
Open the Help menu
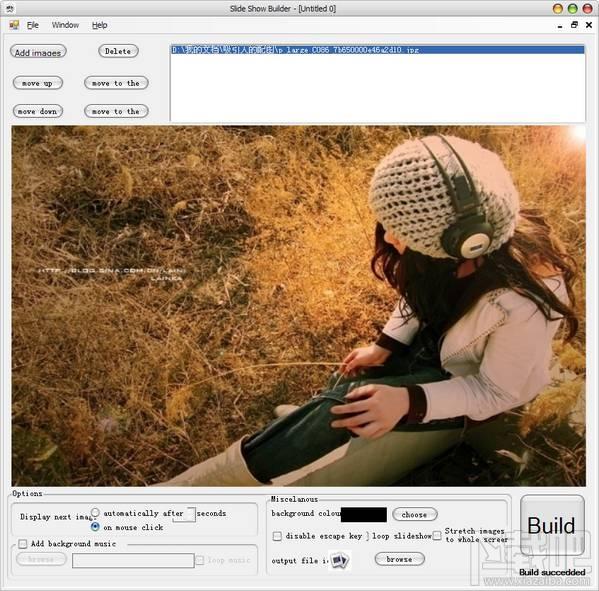(99, 25)
